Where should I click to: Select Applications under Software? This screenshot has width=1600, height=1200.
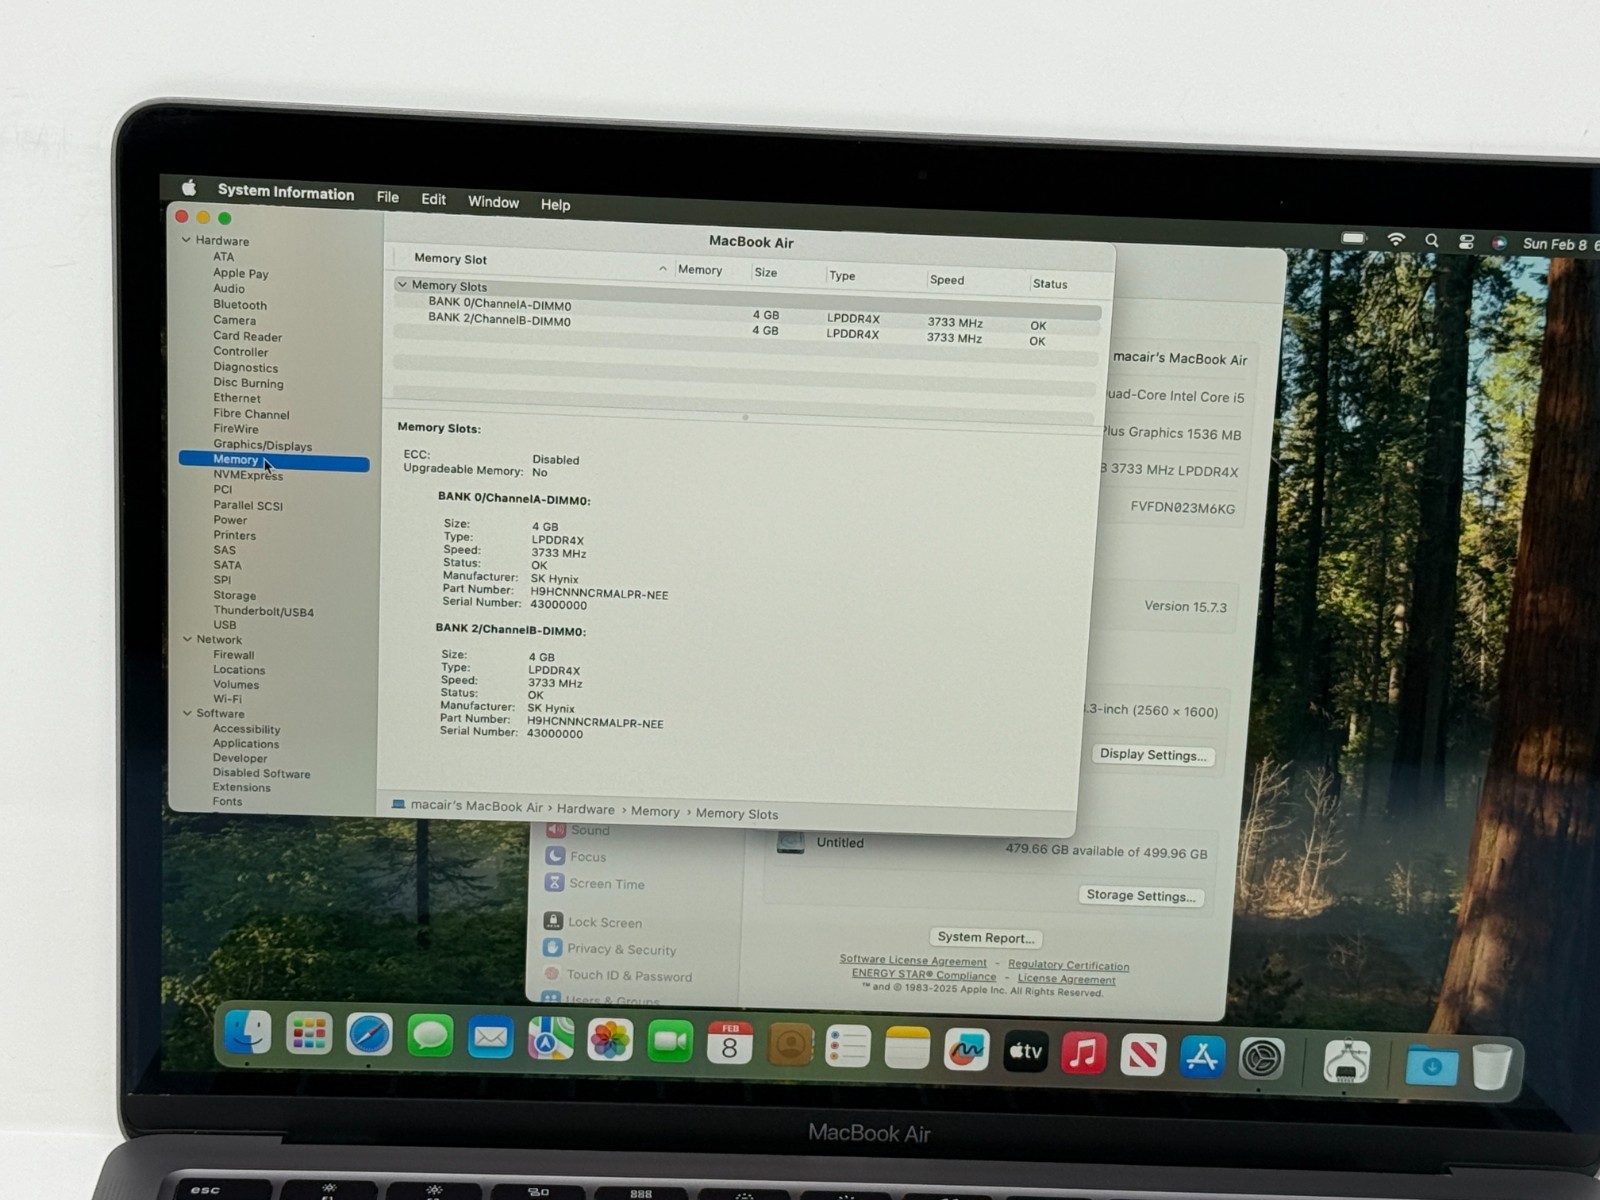coord(245,743)
